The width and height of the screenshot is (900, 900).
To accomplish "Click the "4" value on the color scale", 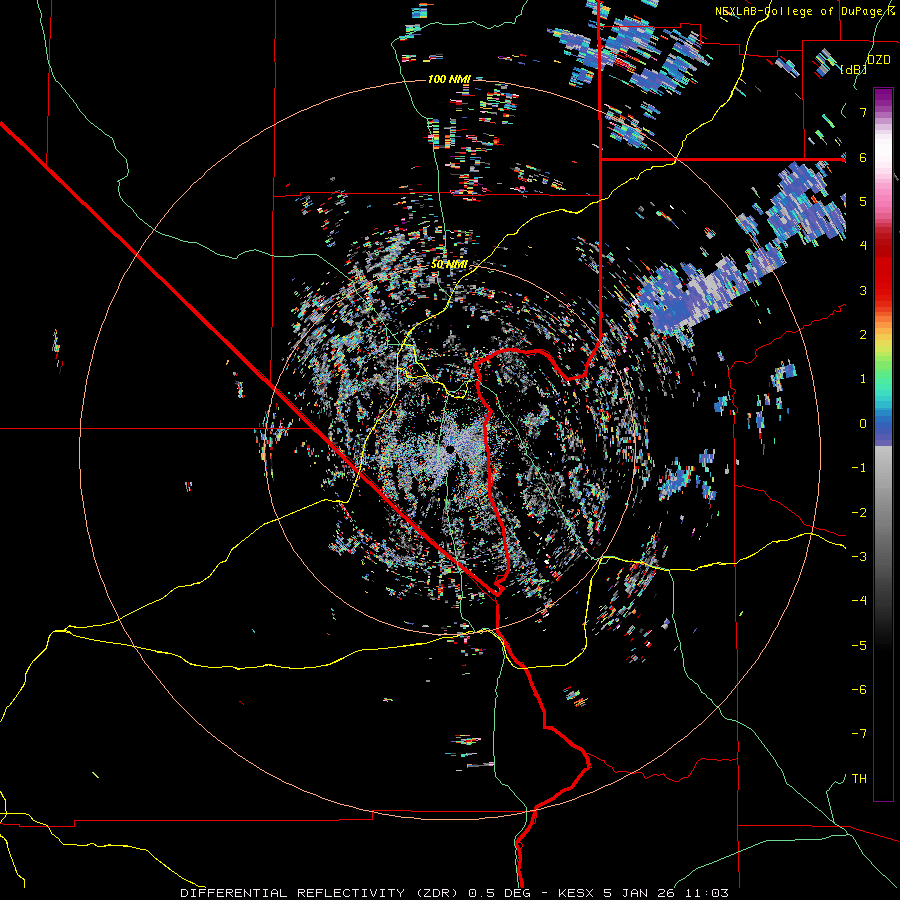I will [x=863, y=246].
